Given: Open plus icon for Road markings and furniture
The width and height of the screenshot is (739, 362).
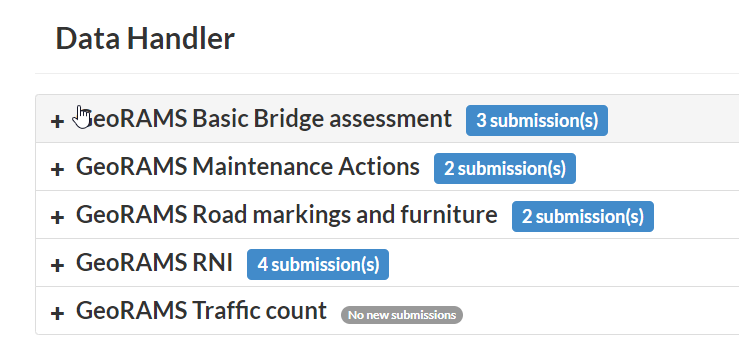Looking at the screenshot, I should point(57,217).
